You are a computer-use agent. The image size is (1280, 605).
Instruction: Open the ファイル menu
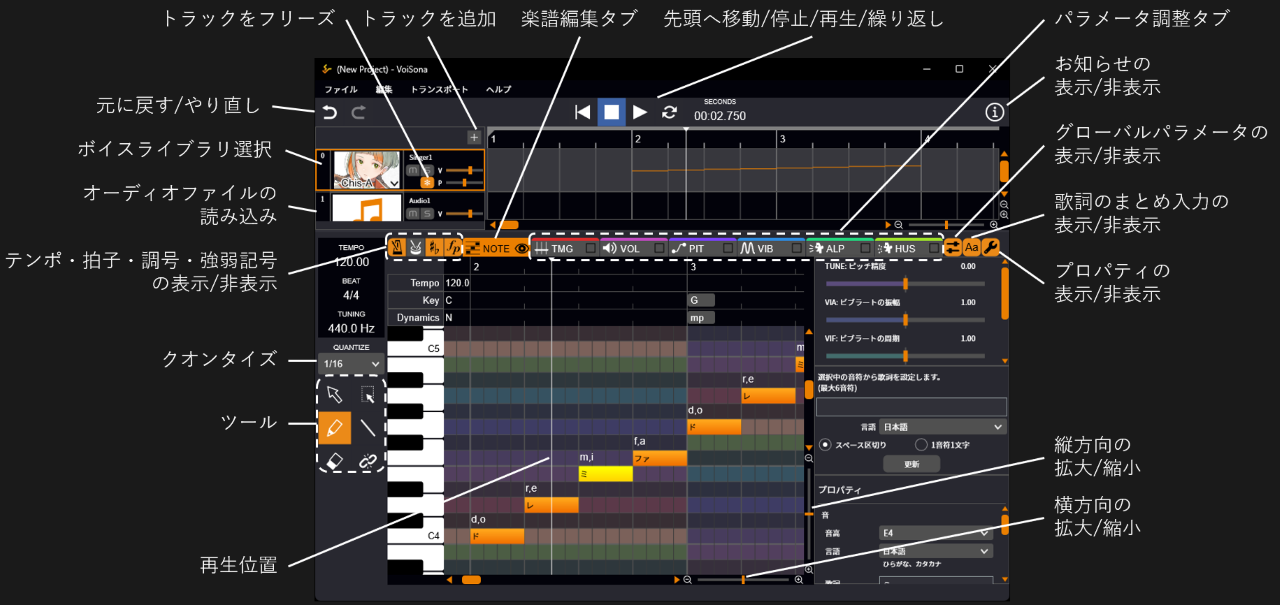pyautogui.click(x=340, y=90)
